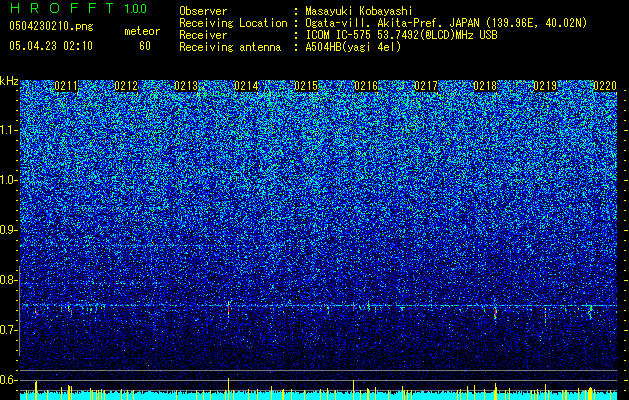The height and width of the screenshot is (400, 629).
Task: Click the red meteor echo near 0214
Action: [x=228, y=309]
